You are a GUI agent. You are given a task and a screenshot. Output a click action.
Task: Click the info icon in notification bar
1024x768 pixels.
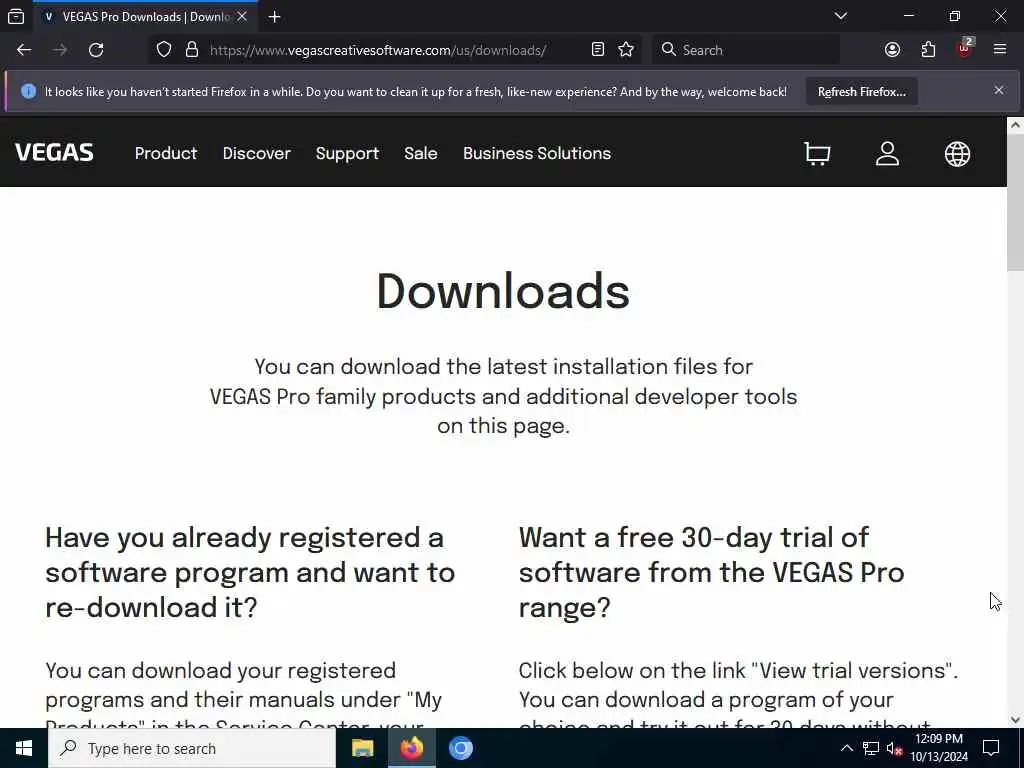coord(28,91)
